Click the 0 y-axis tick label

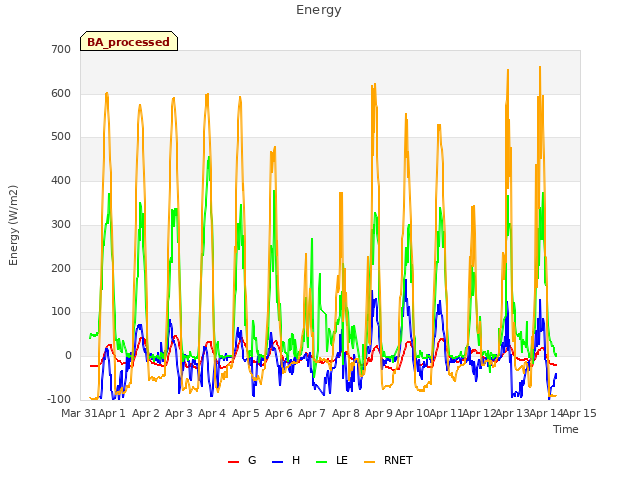[68, 356]
